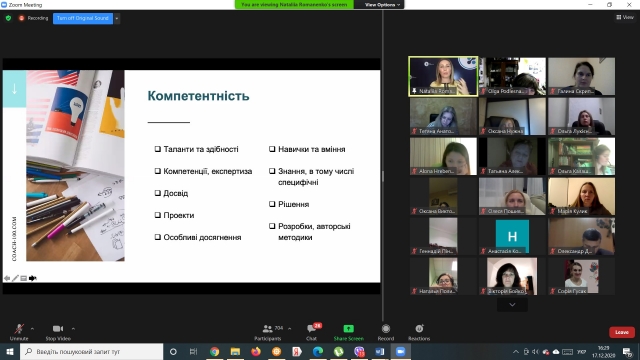Click the Cortana circle on taskbar
Screen dimensions: 640x360
173,351
